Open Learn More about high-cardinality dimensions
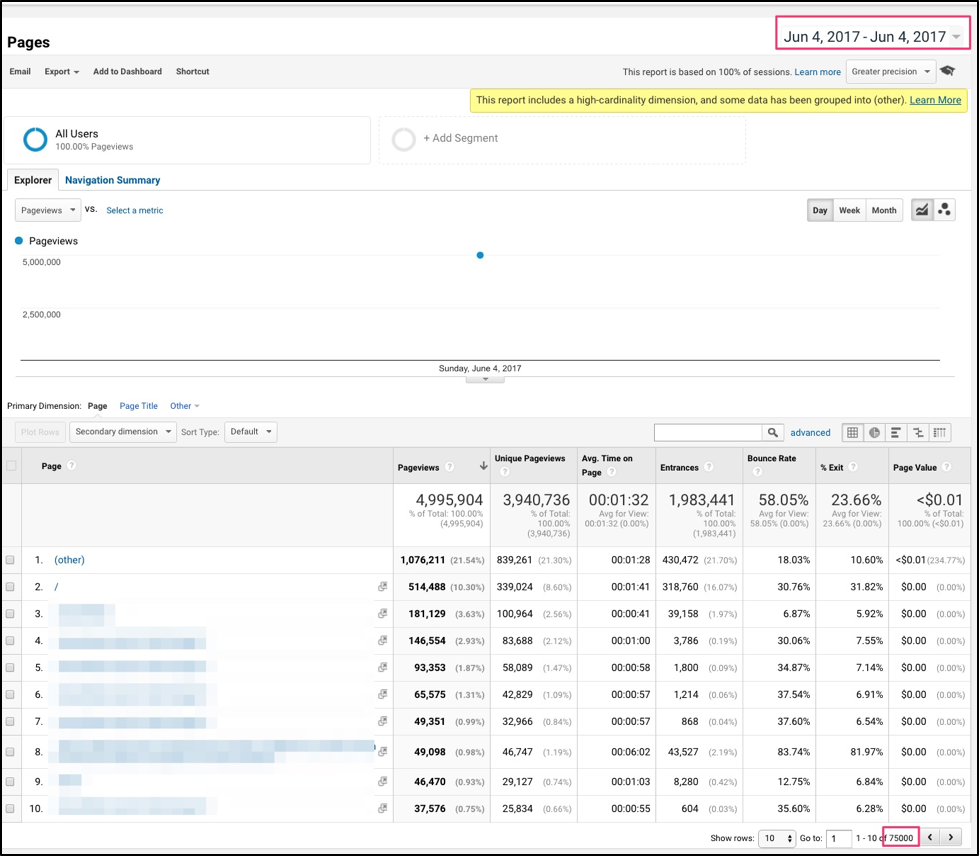Viewport: 979px width, 856px height. 935,100
